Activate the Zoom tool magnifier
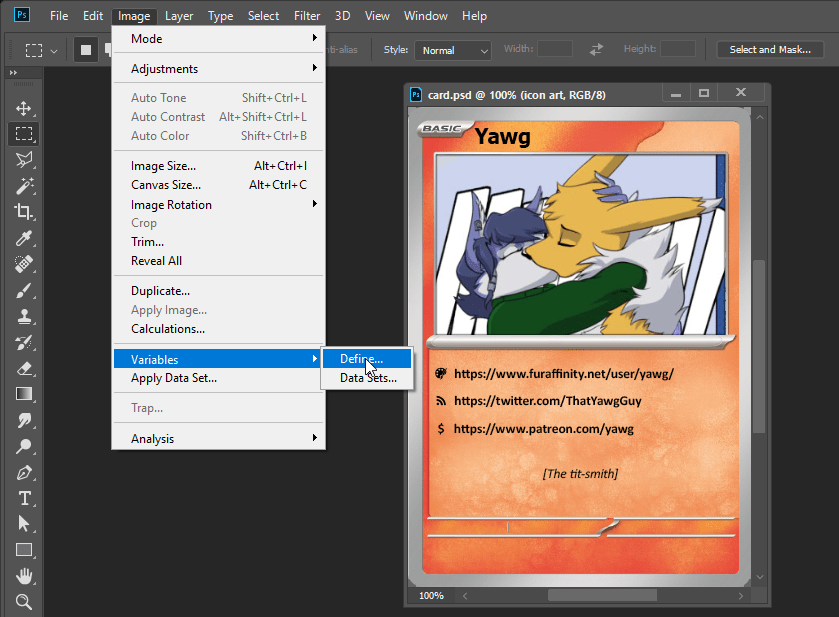Screen dimensions: 839x617 tap(24, 602)
